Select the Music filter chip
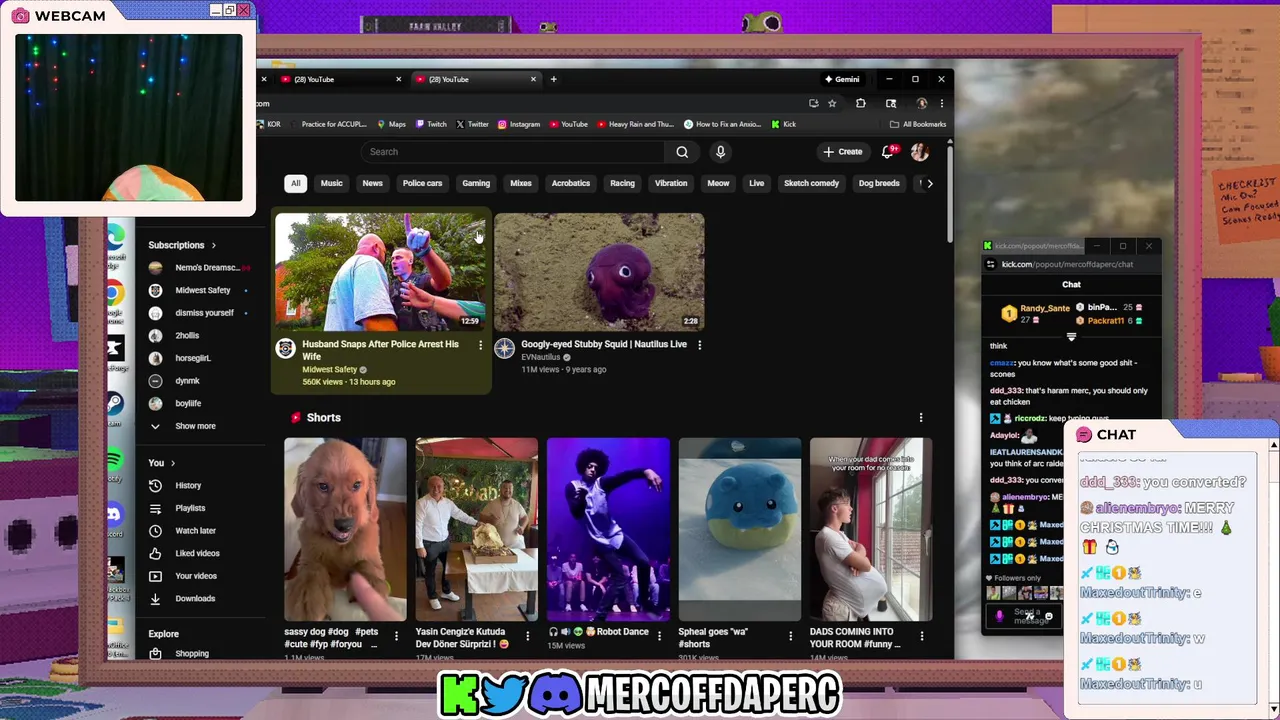 331,183
